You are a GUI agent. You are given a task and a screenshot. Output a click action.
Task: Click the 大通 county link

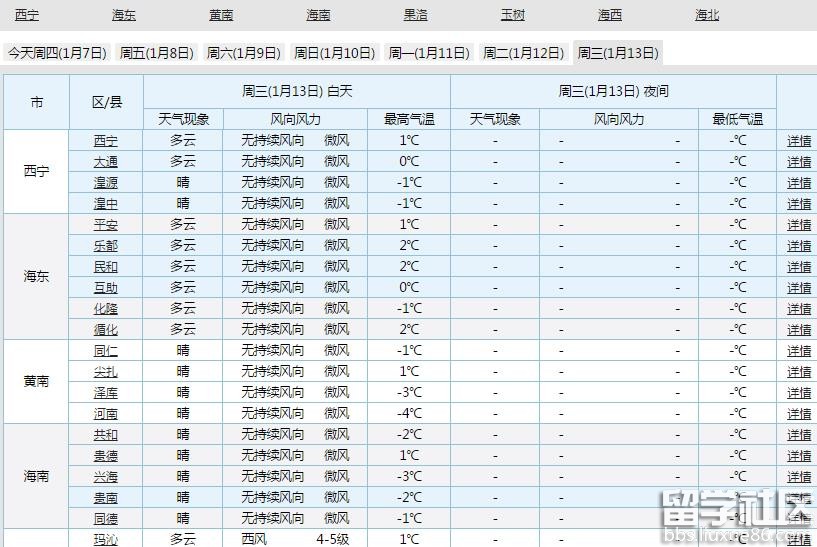pyautogui.click(x=105, y=162)
